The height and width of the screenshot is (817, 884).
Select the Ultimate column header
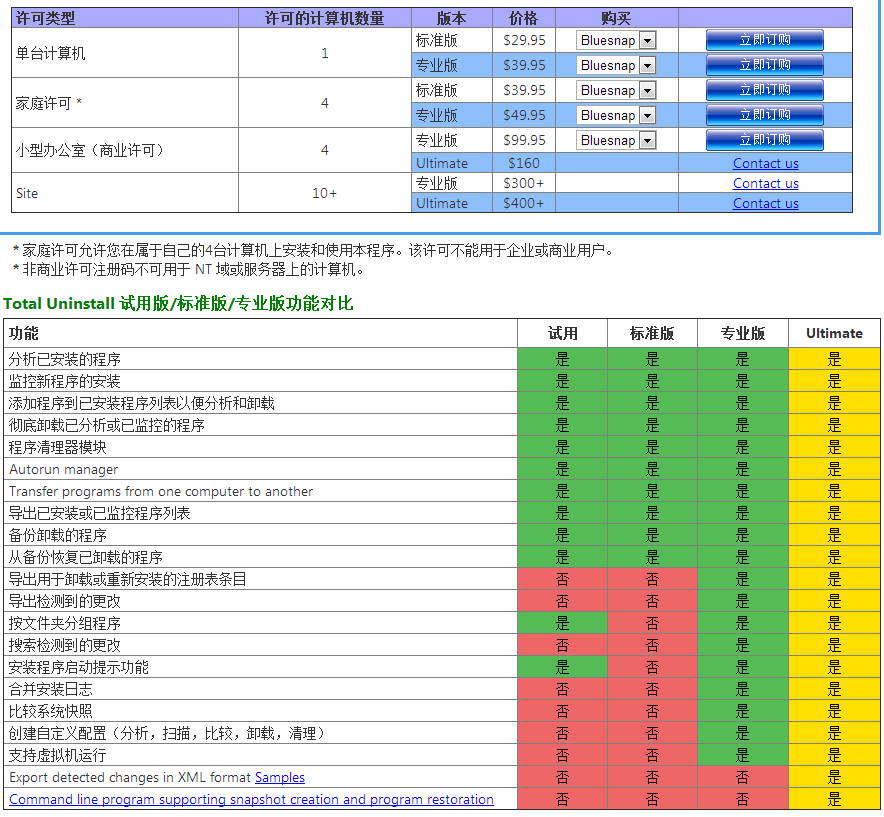[x=832, y=333]
